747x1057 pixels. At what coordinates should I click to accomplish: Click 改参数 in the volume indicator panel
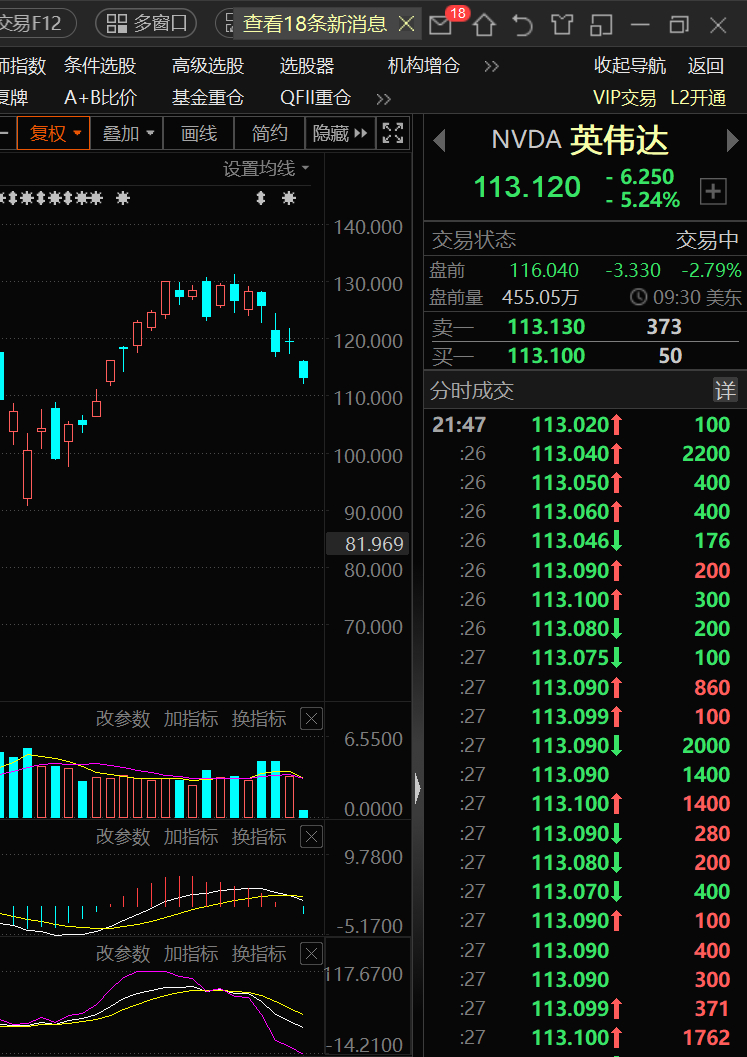pyautogui.click(x=123, y=719)
